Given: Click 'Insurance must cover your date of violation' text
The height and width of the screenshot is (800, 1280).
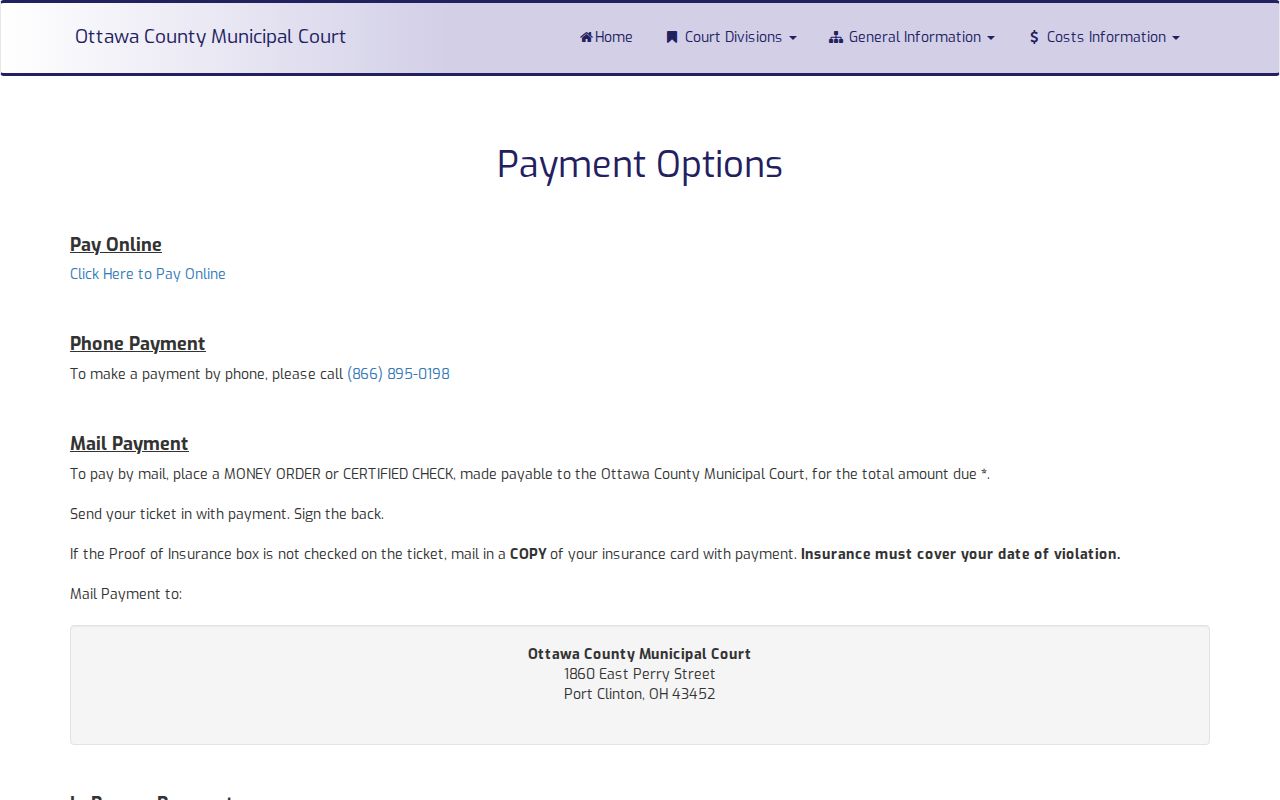Looking at the screenshot, I should click(960, 554).
